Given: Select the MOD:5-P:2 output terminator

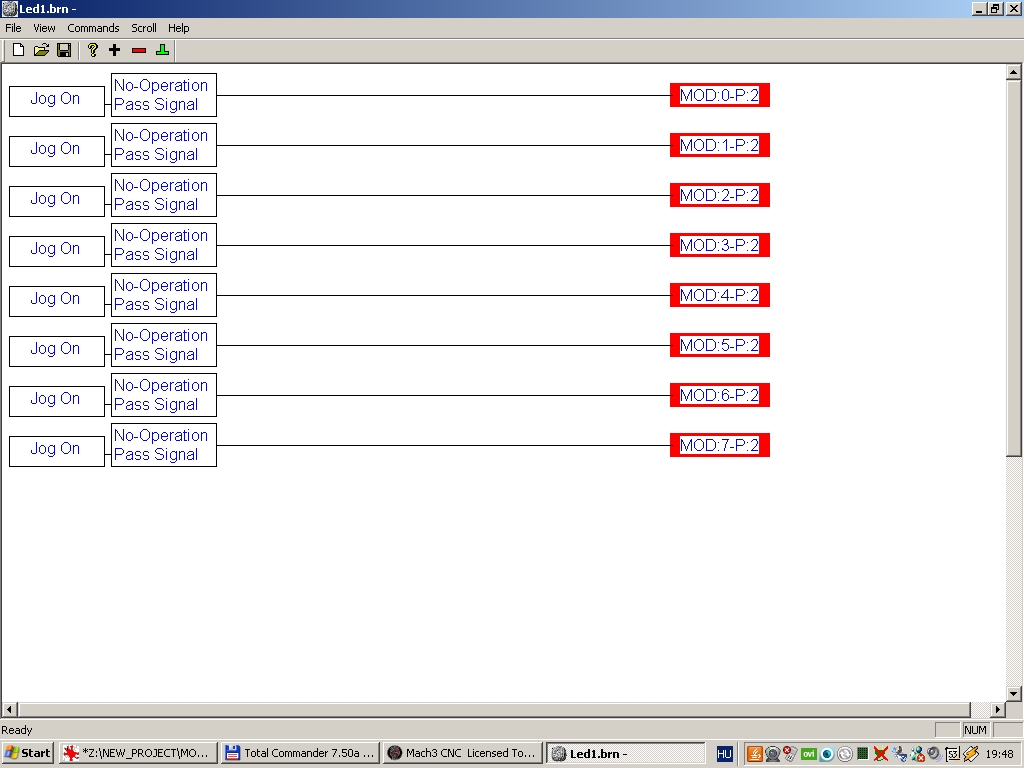Looking at the screenshot, I should (x=720, y=345).
